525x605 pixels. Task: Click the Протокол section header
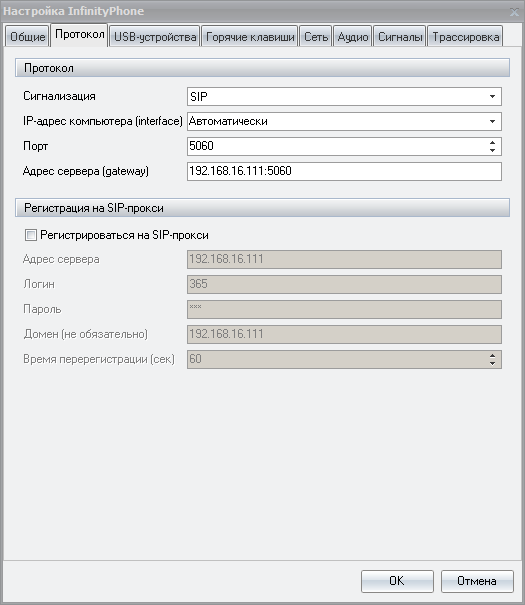(262, 68)
